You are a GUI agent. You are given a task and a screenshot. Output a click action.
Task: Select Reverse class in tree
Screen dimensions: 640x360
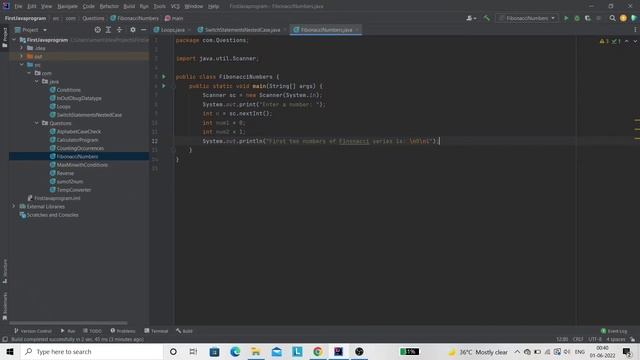(x=65, y=173)
